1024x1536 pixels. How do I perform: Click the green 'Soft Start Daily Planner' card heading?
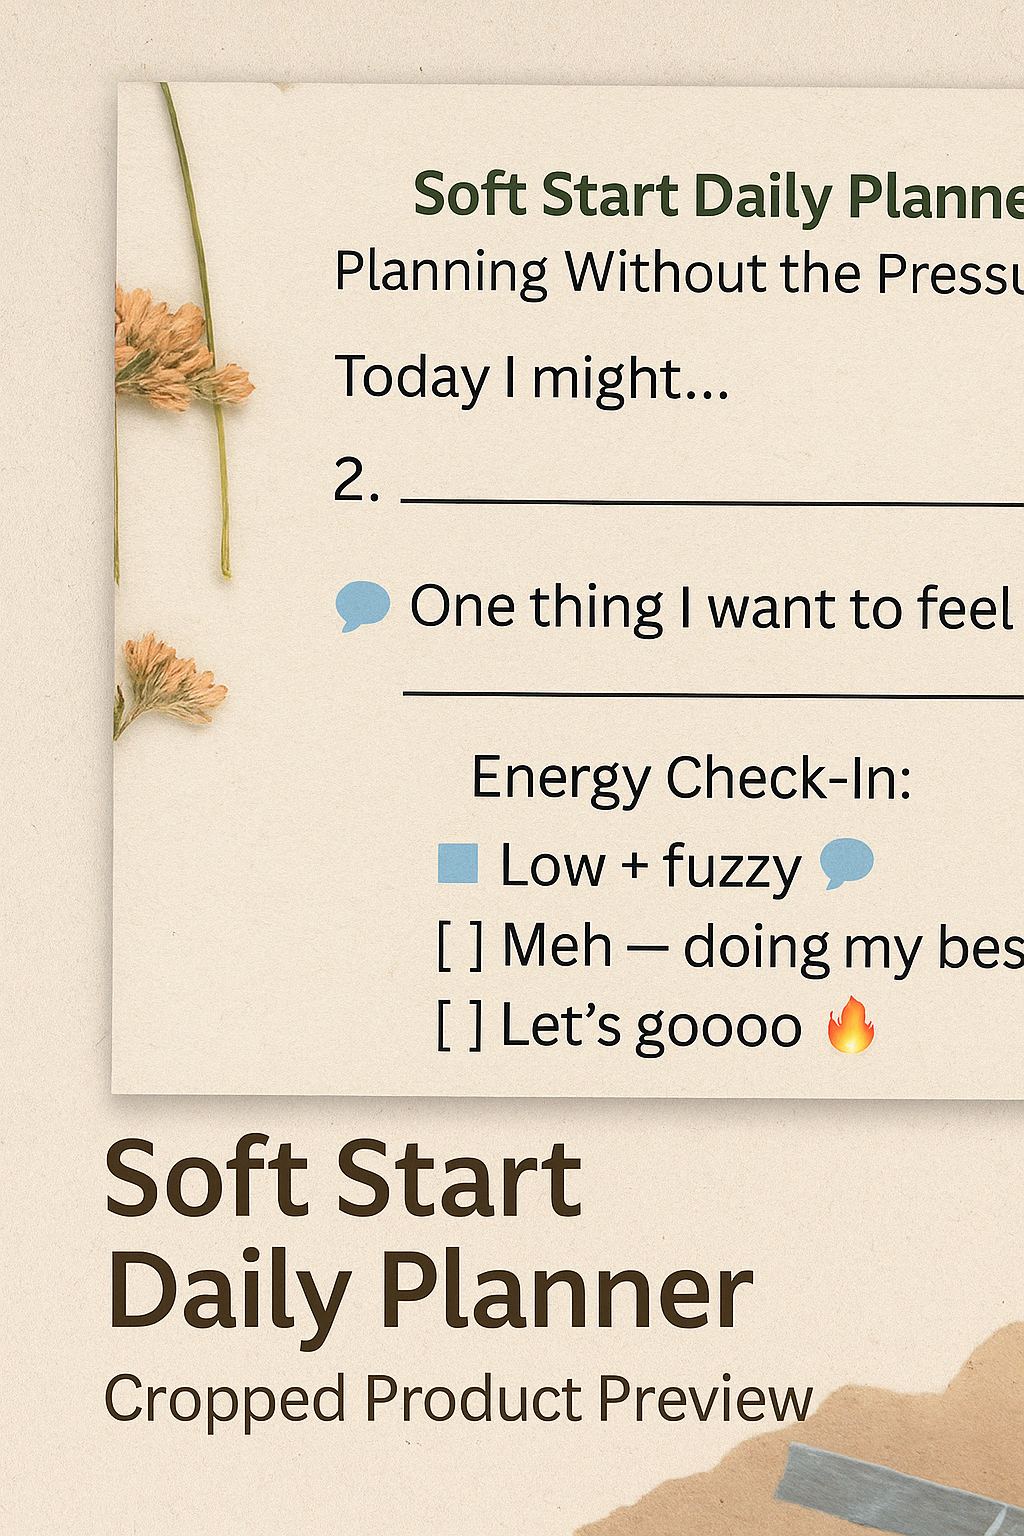718,195
